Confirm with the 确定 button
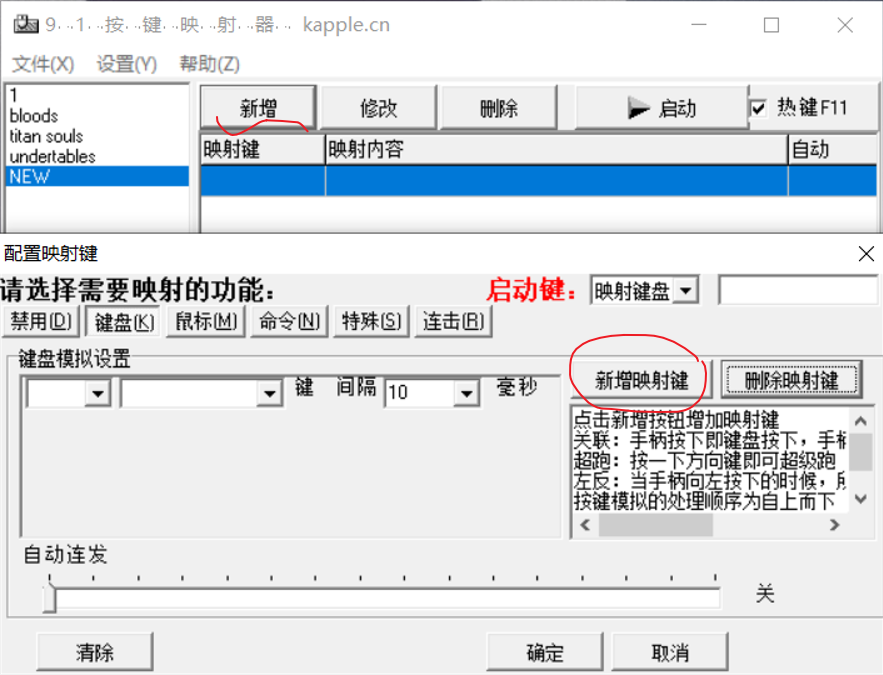Screen dimensions: 883x675 545,652
